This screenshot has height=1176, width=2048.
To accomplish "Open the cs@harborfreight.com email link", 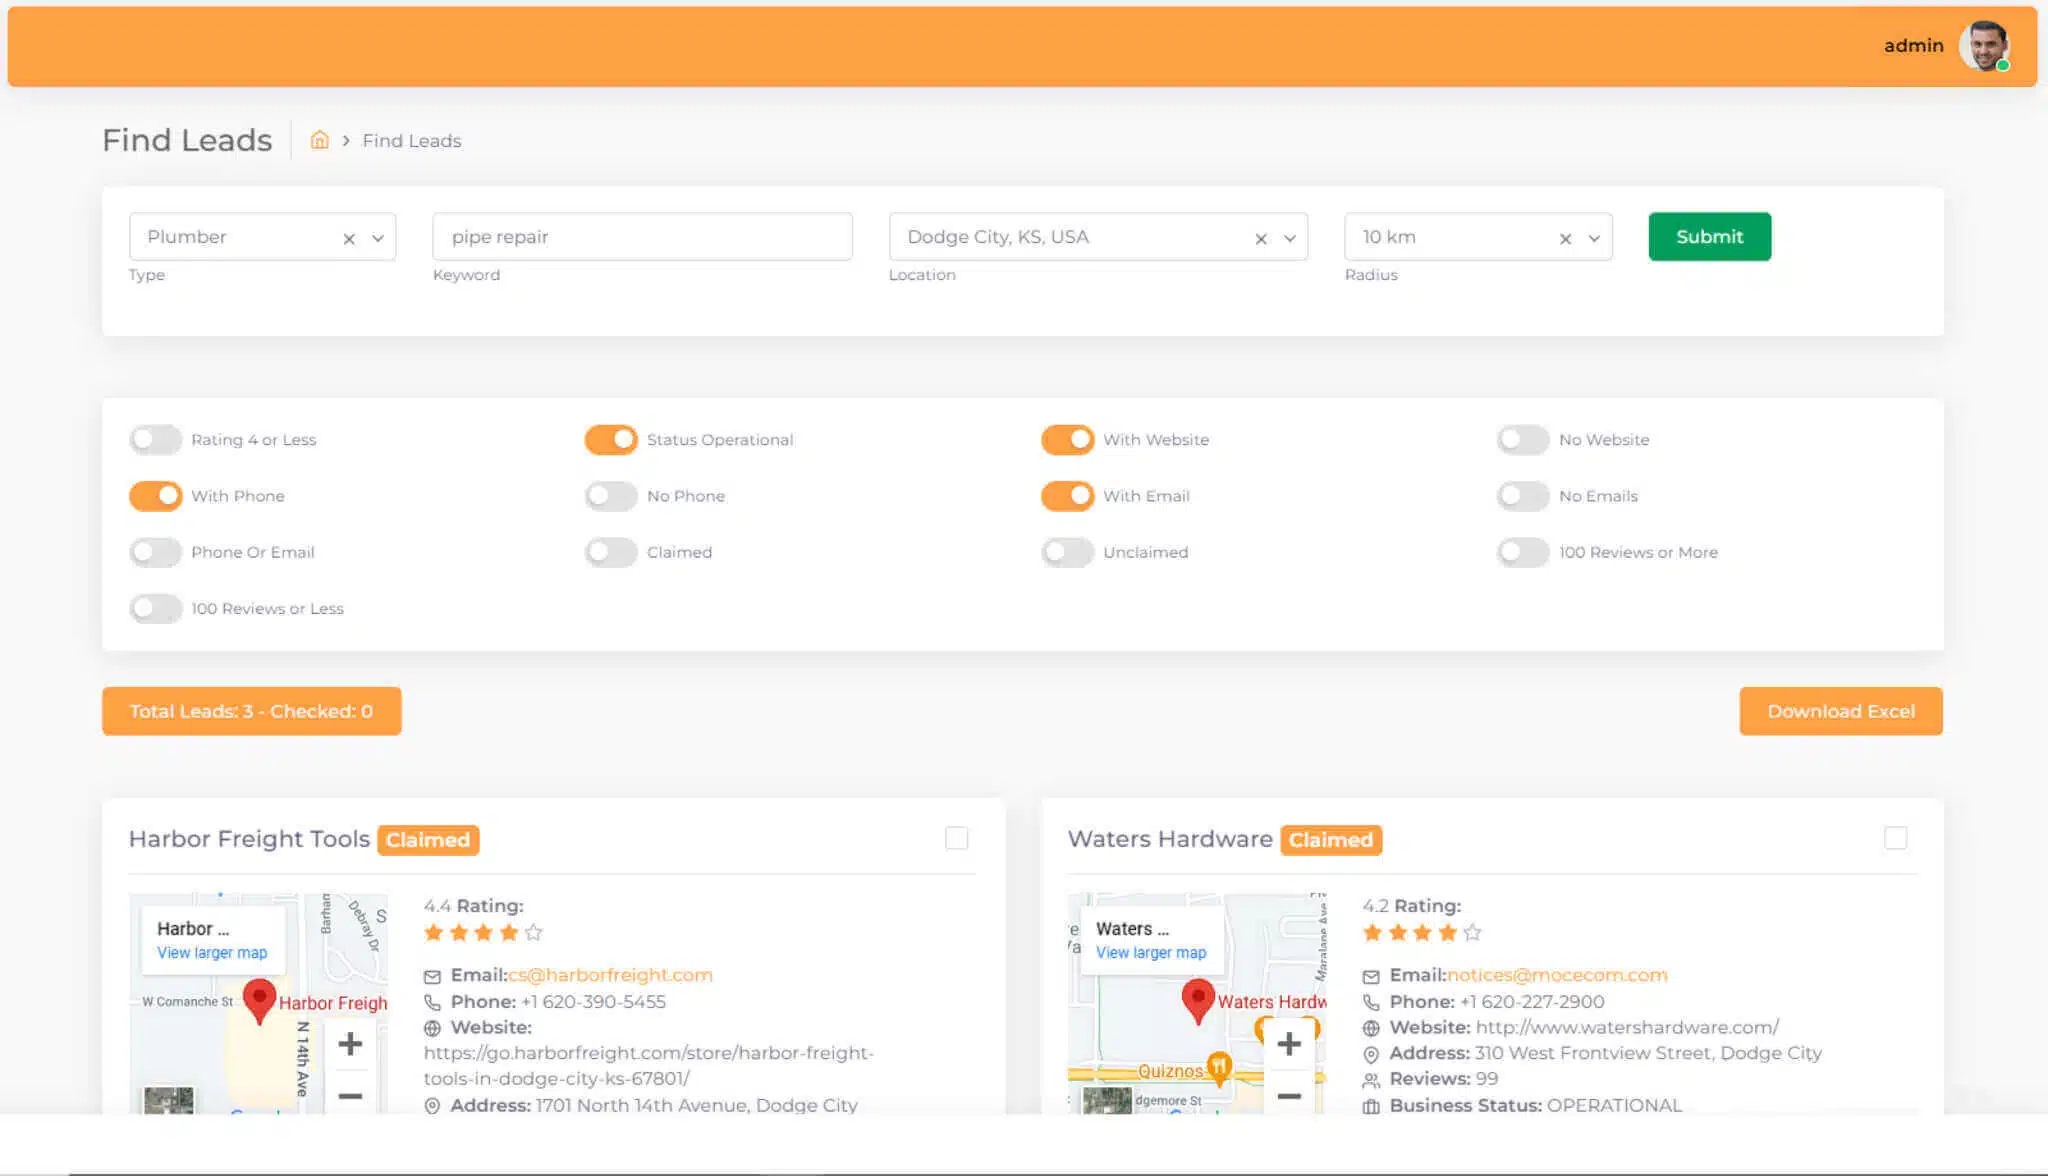I will (610, 975).
